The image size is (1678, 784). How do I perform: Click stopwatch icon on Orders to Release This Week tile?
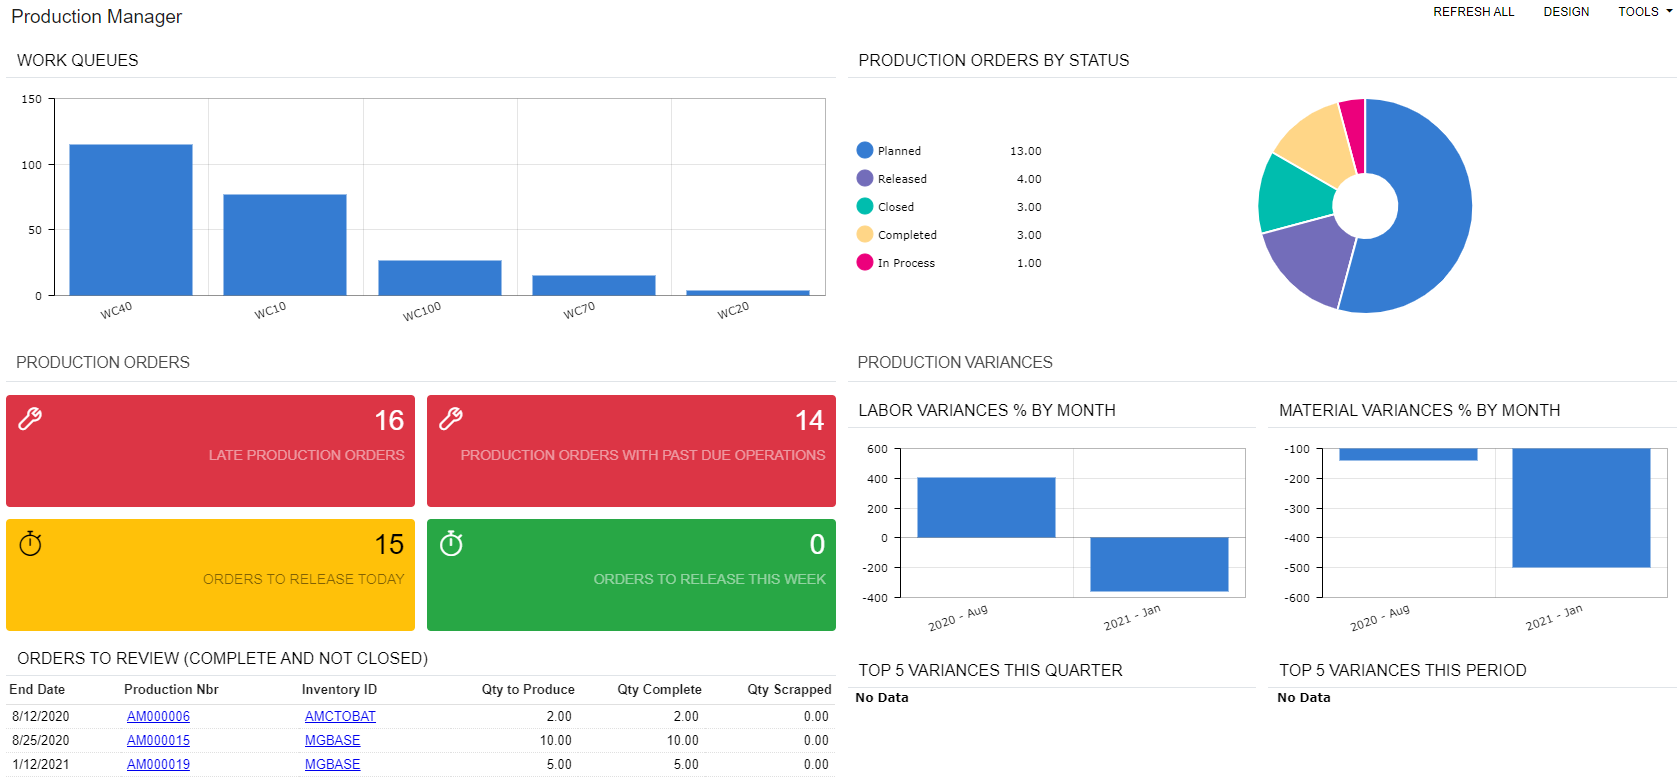[451, 543]
